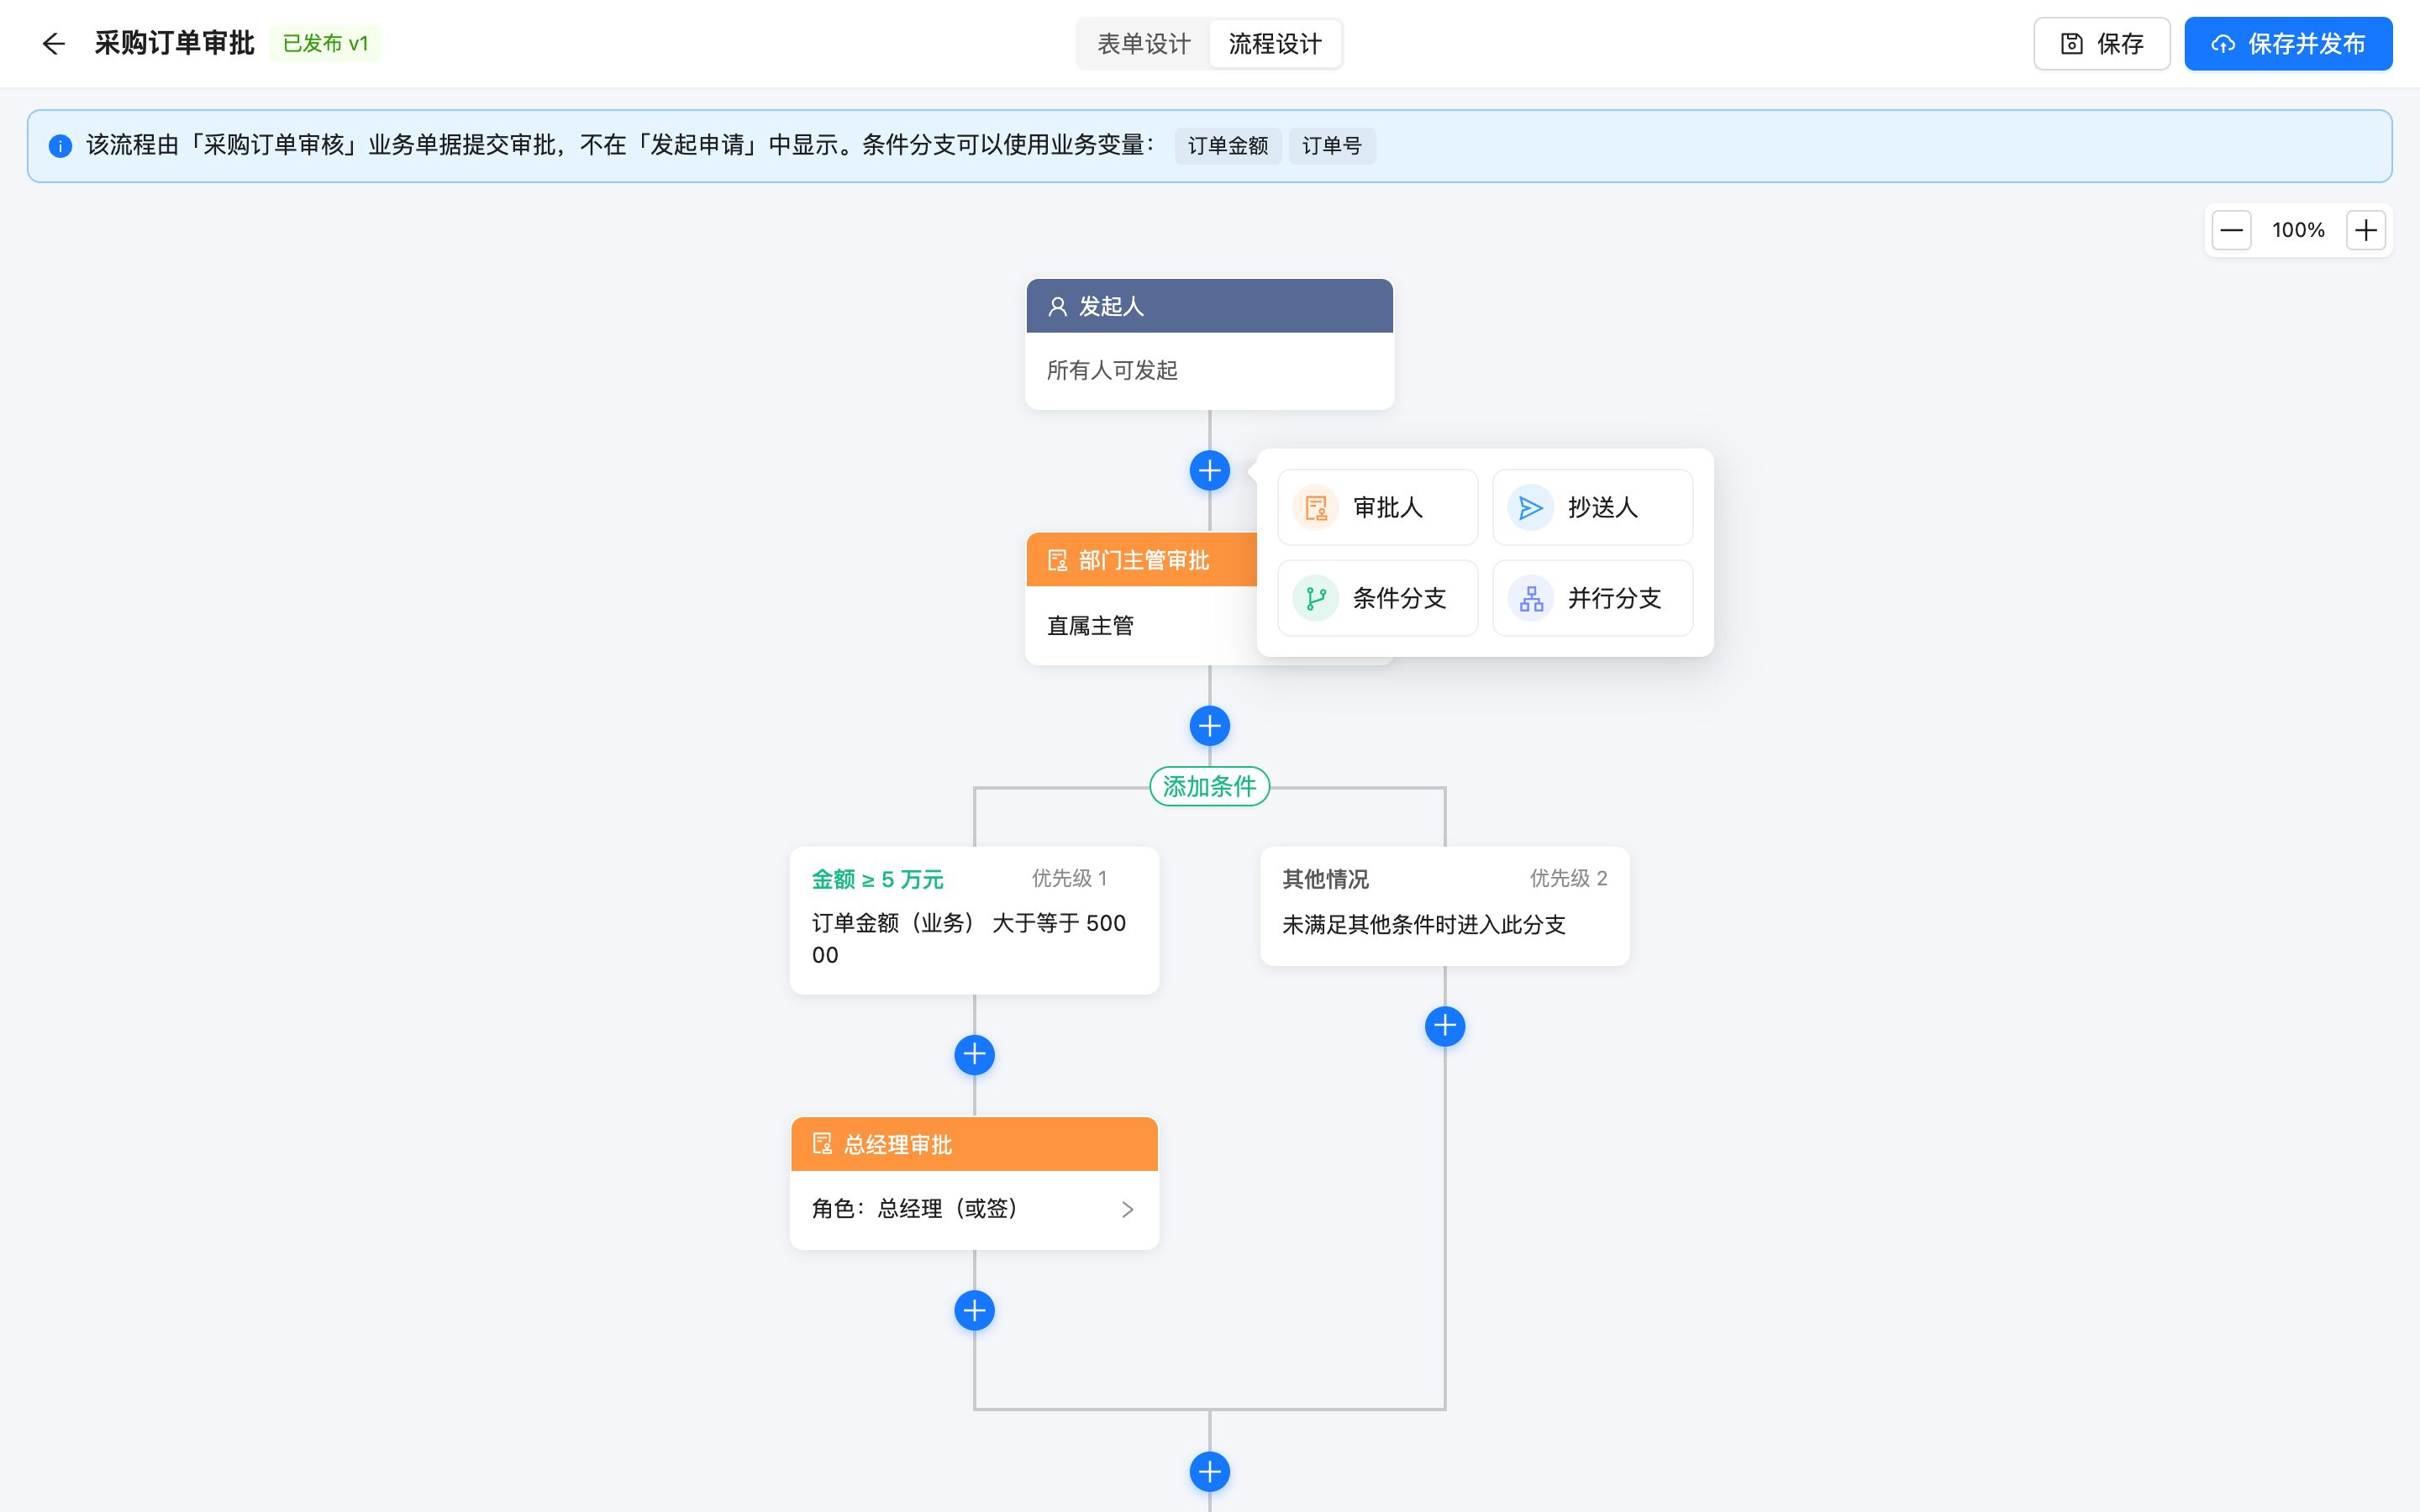Choose 条件分支 in the popup
The image size is (2420, 1512).
[x=1377, y=598]
